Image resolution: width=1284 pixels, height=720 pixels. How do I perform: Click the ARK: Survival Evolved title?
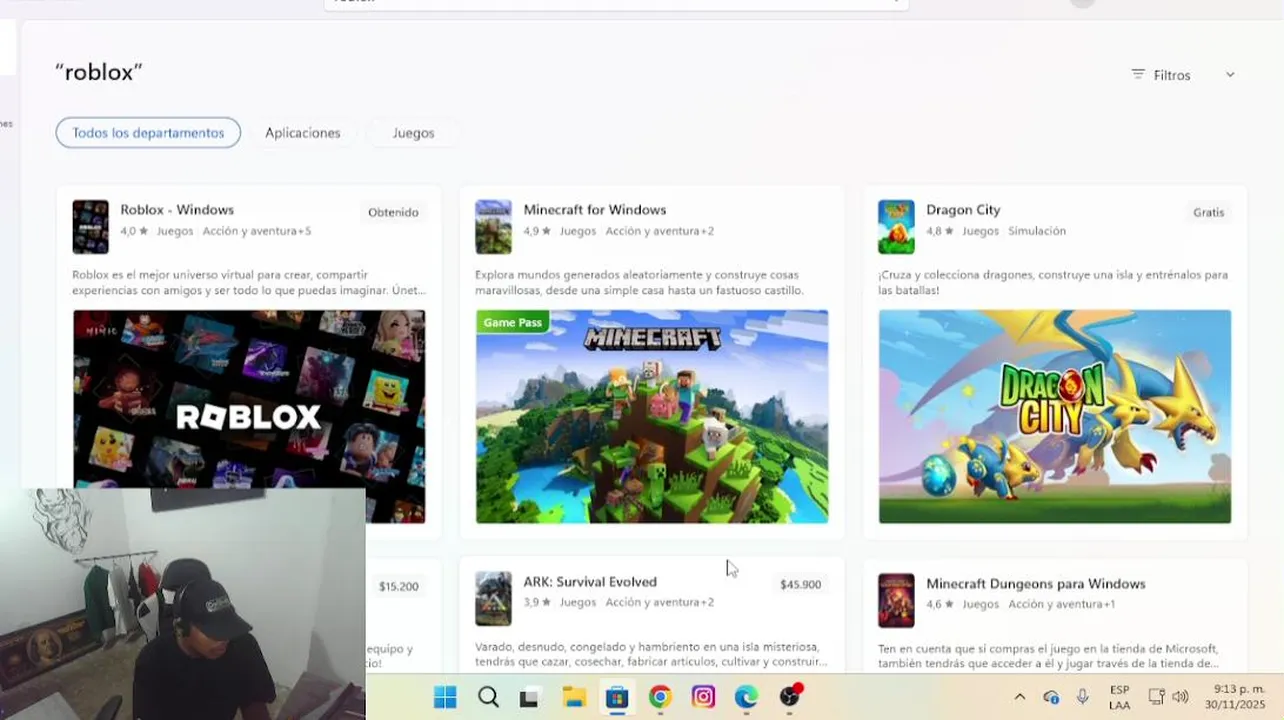coord(590,582)
